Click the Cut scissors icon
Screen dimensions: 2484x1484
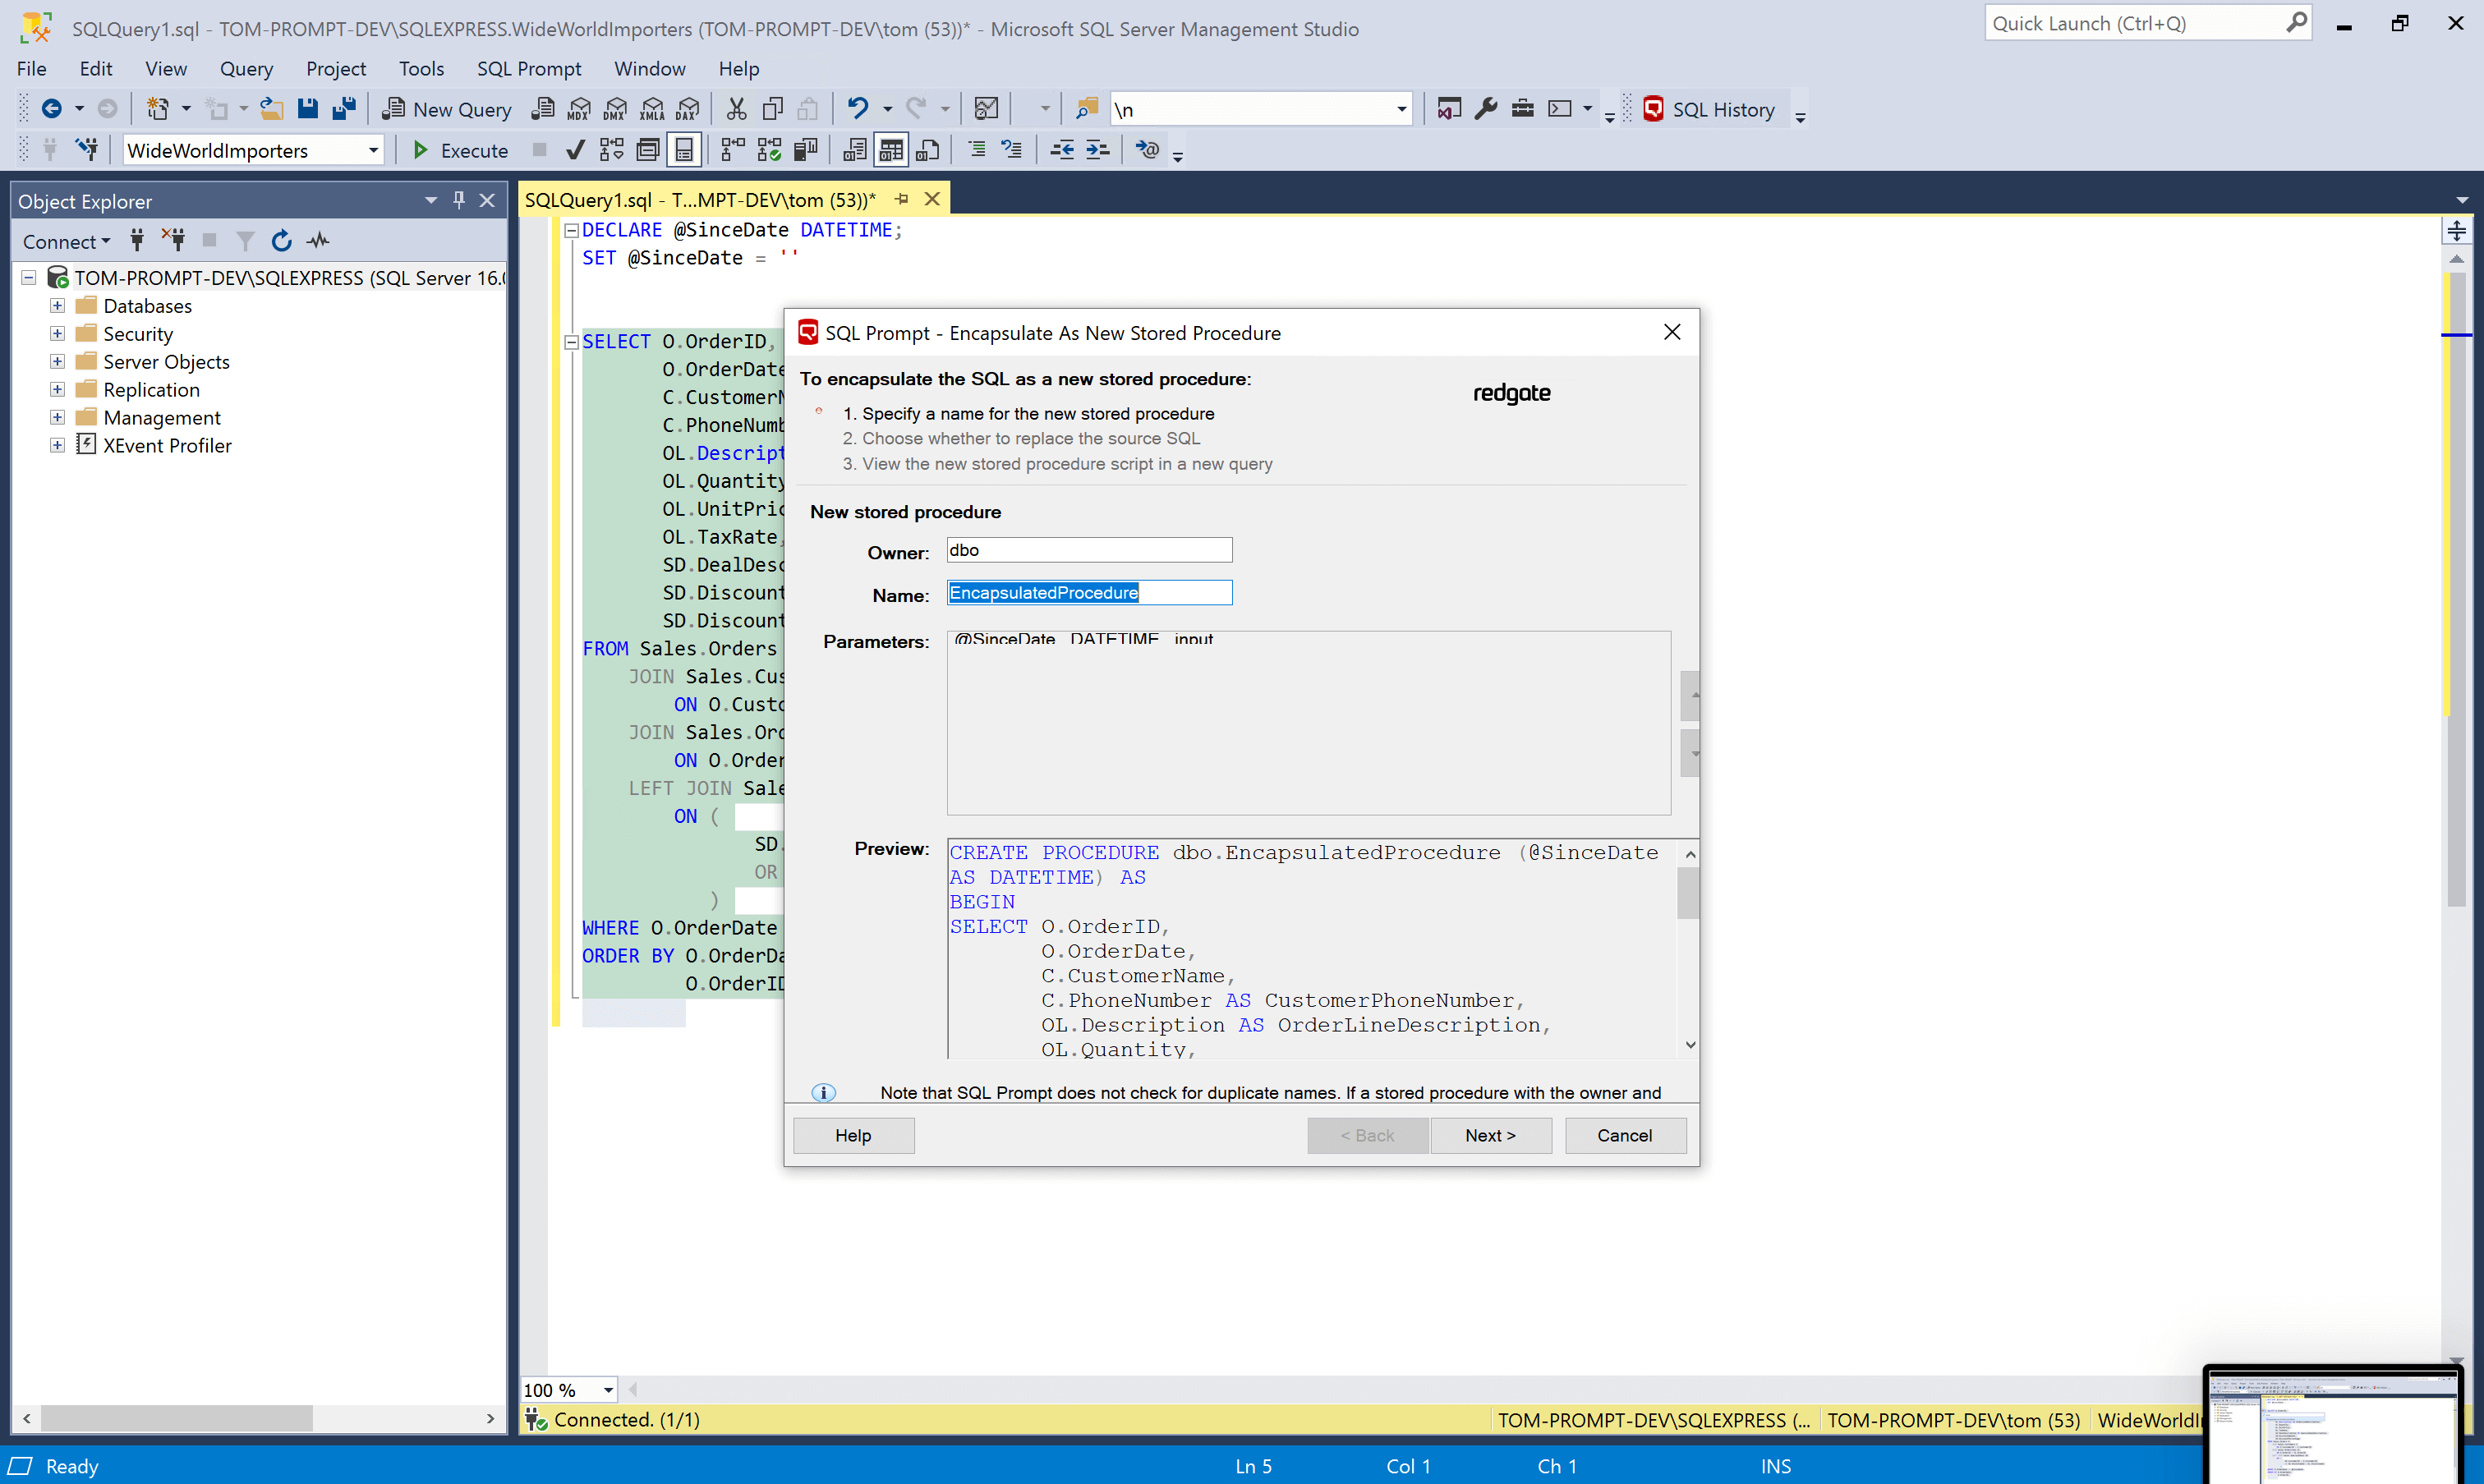pos(736,109)
